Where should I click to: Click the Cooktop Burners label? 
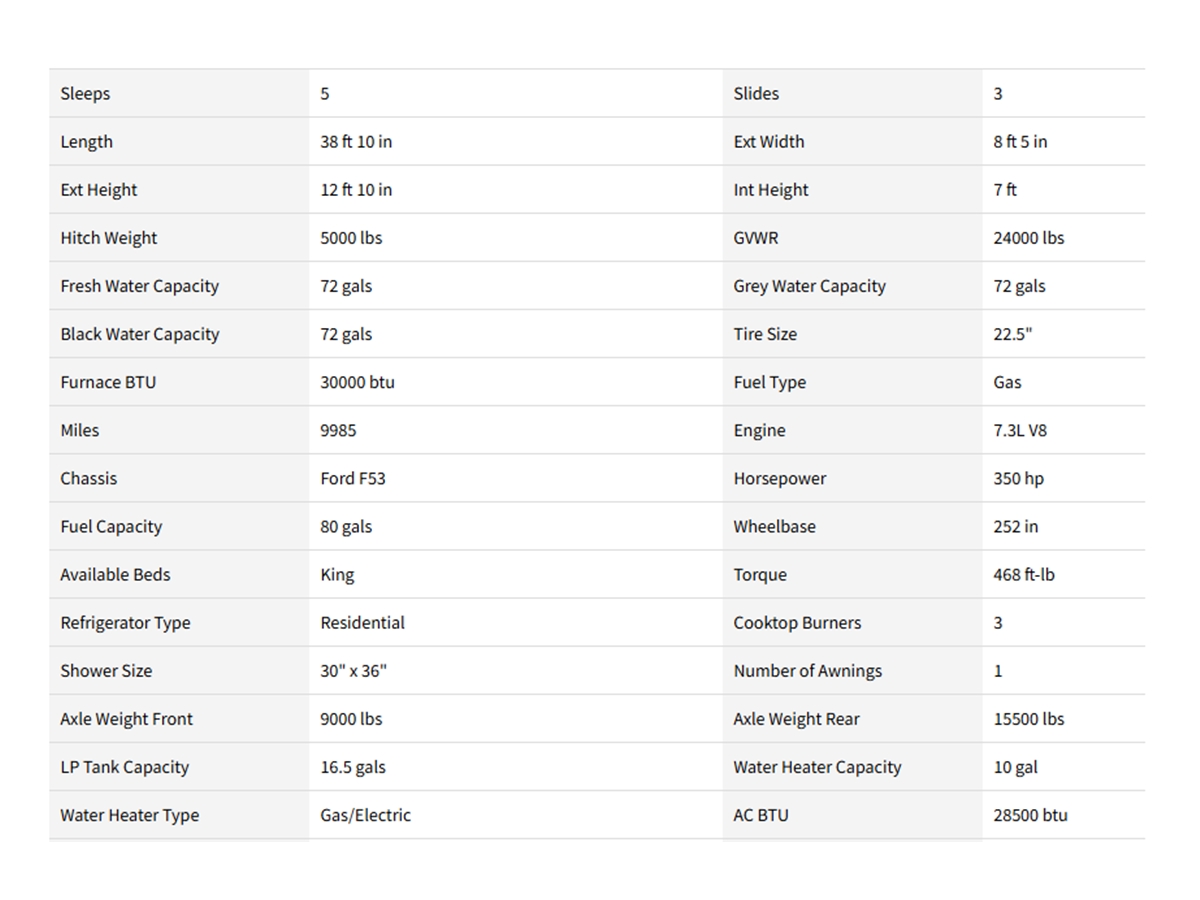(797, 623)
